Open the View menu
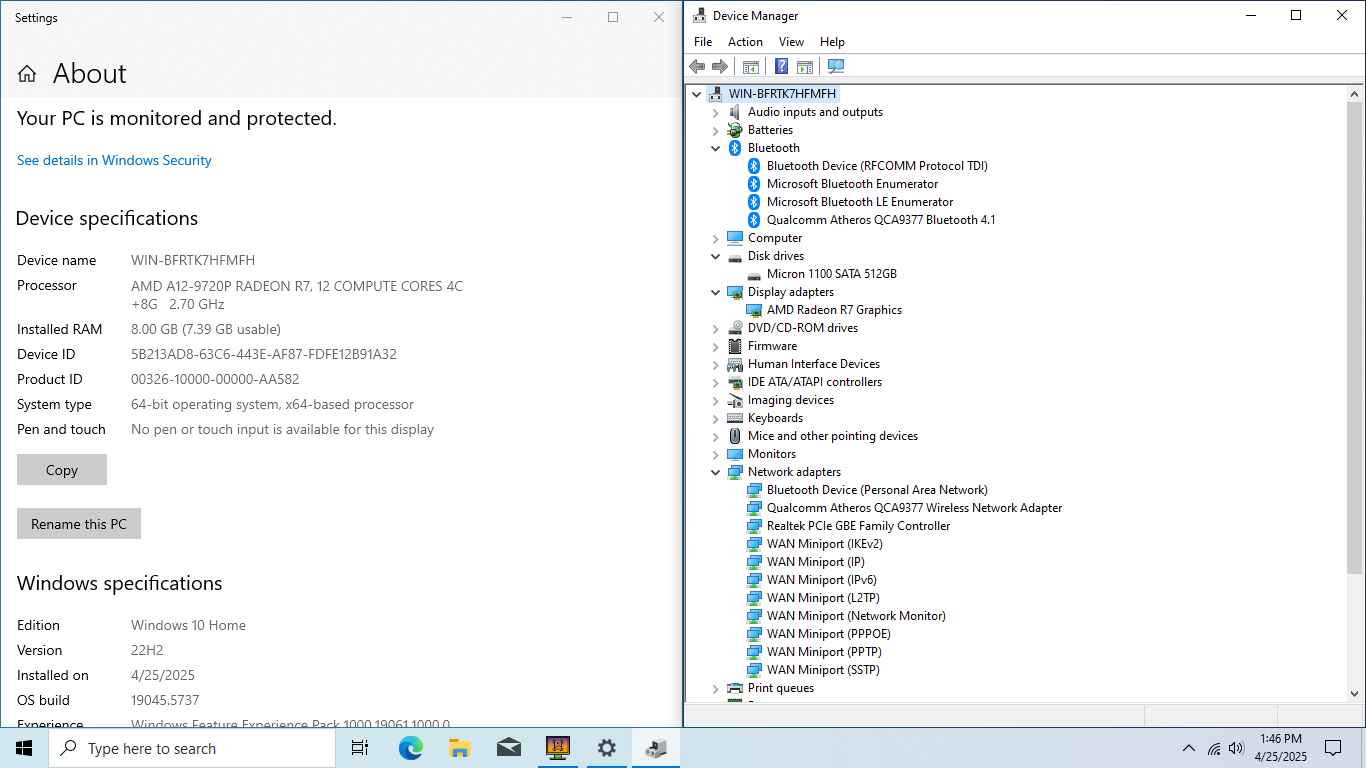This screenshot has height=768, width=1366. pos(791,42)
